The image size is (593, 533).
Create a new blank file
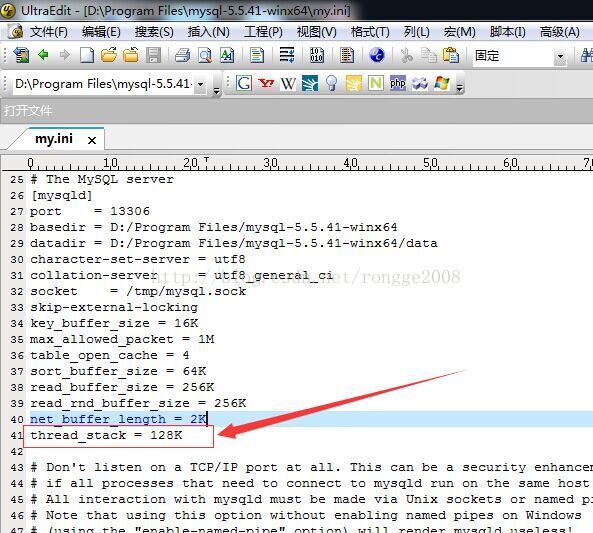(87, 55)
